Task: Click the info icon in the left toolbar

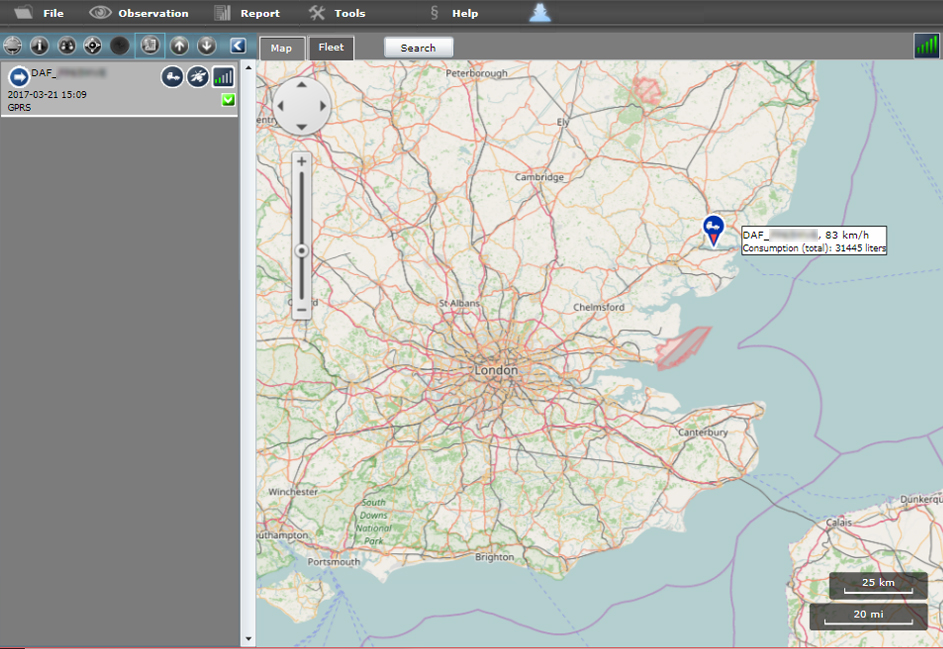Action: pyautogui.click(x=39, y=46)
